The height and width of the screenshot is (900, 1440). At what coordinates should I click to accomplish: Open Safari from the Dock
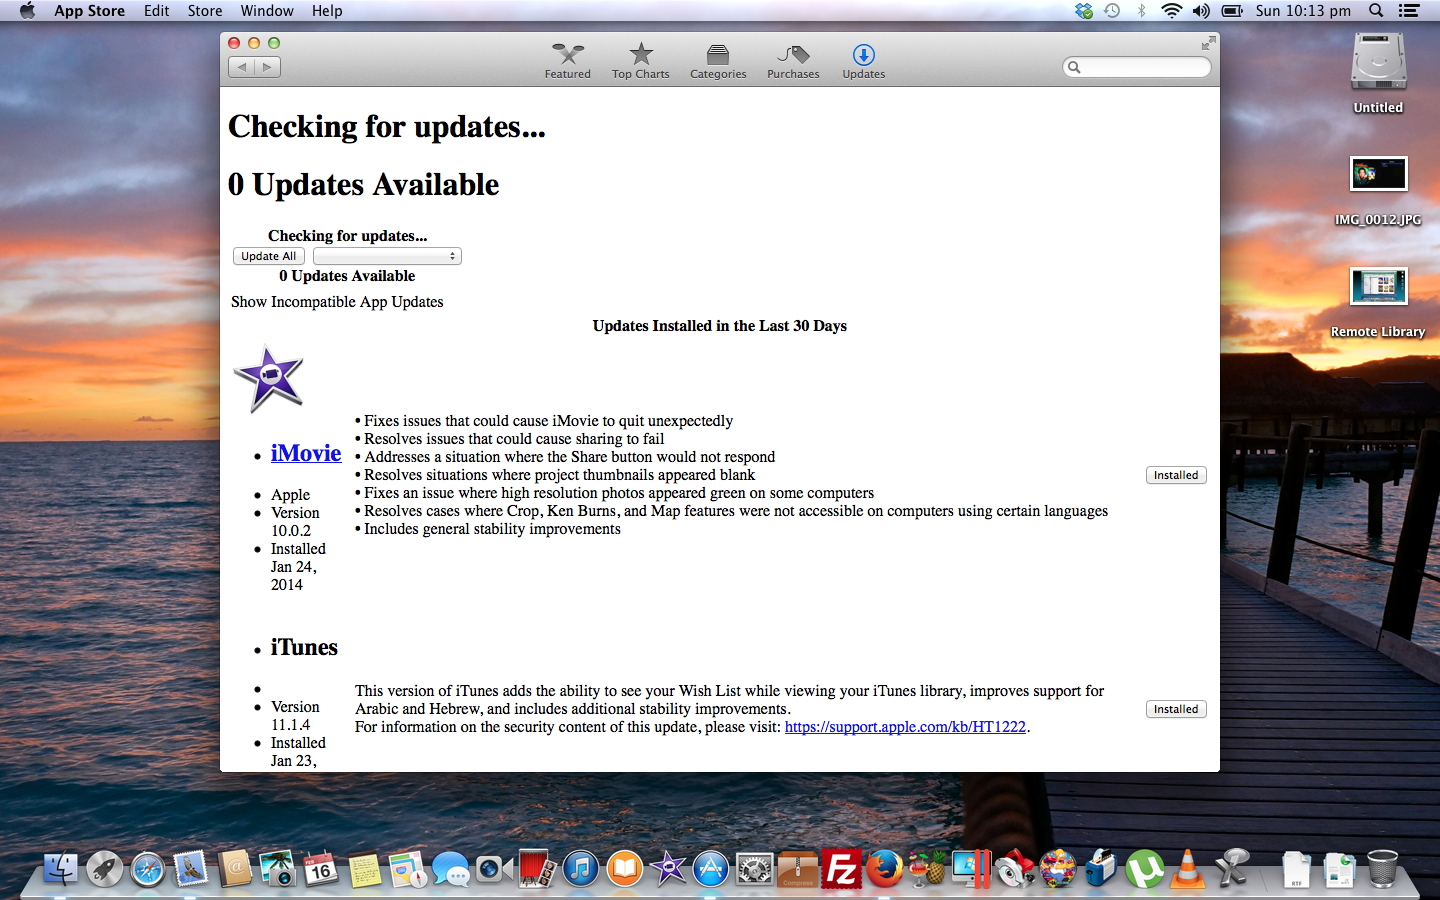pos(148,868)
